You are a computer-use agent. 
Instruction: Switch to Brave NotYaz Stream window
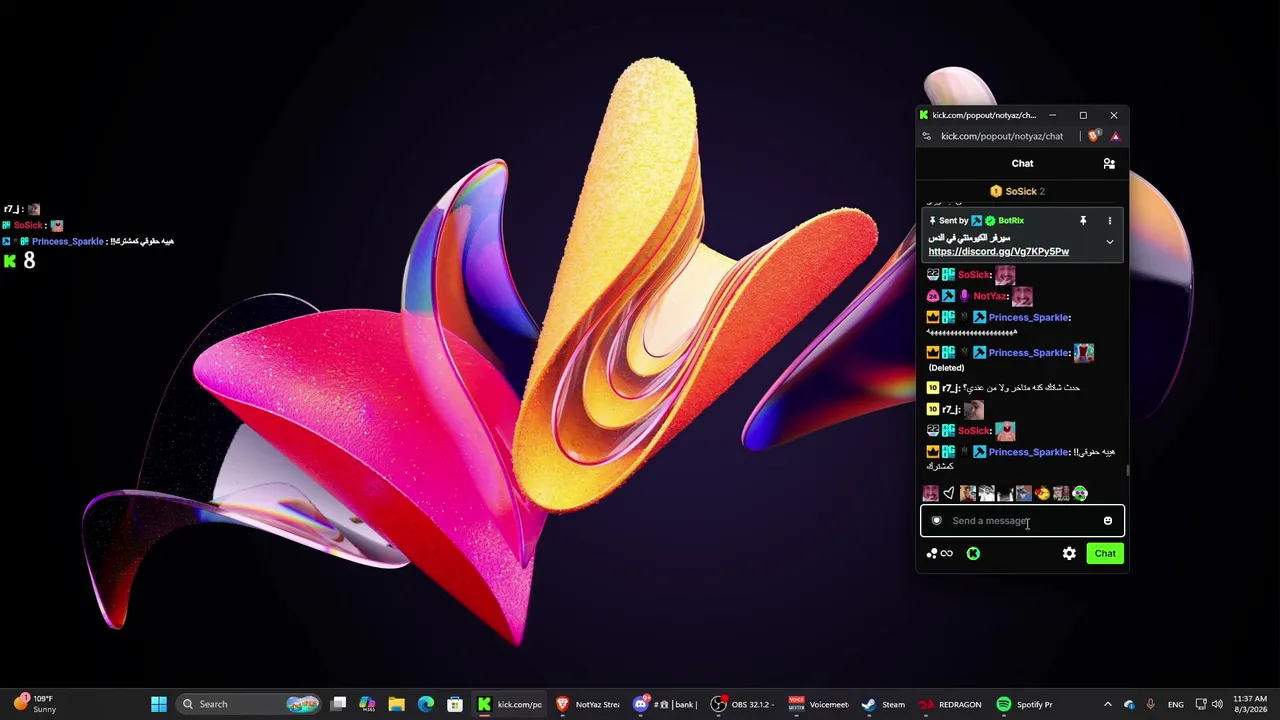tap(588, 704)
